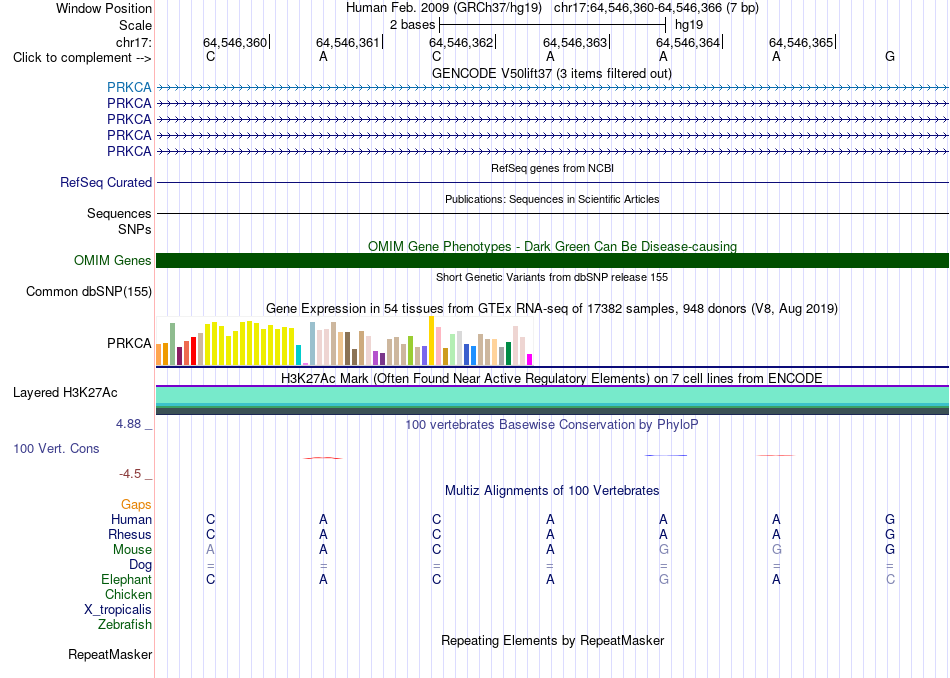Click the RepeatMasker track label
The height and width of the screenshot is (678, 950).
pyautogui.click(x=110, y=655)
